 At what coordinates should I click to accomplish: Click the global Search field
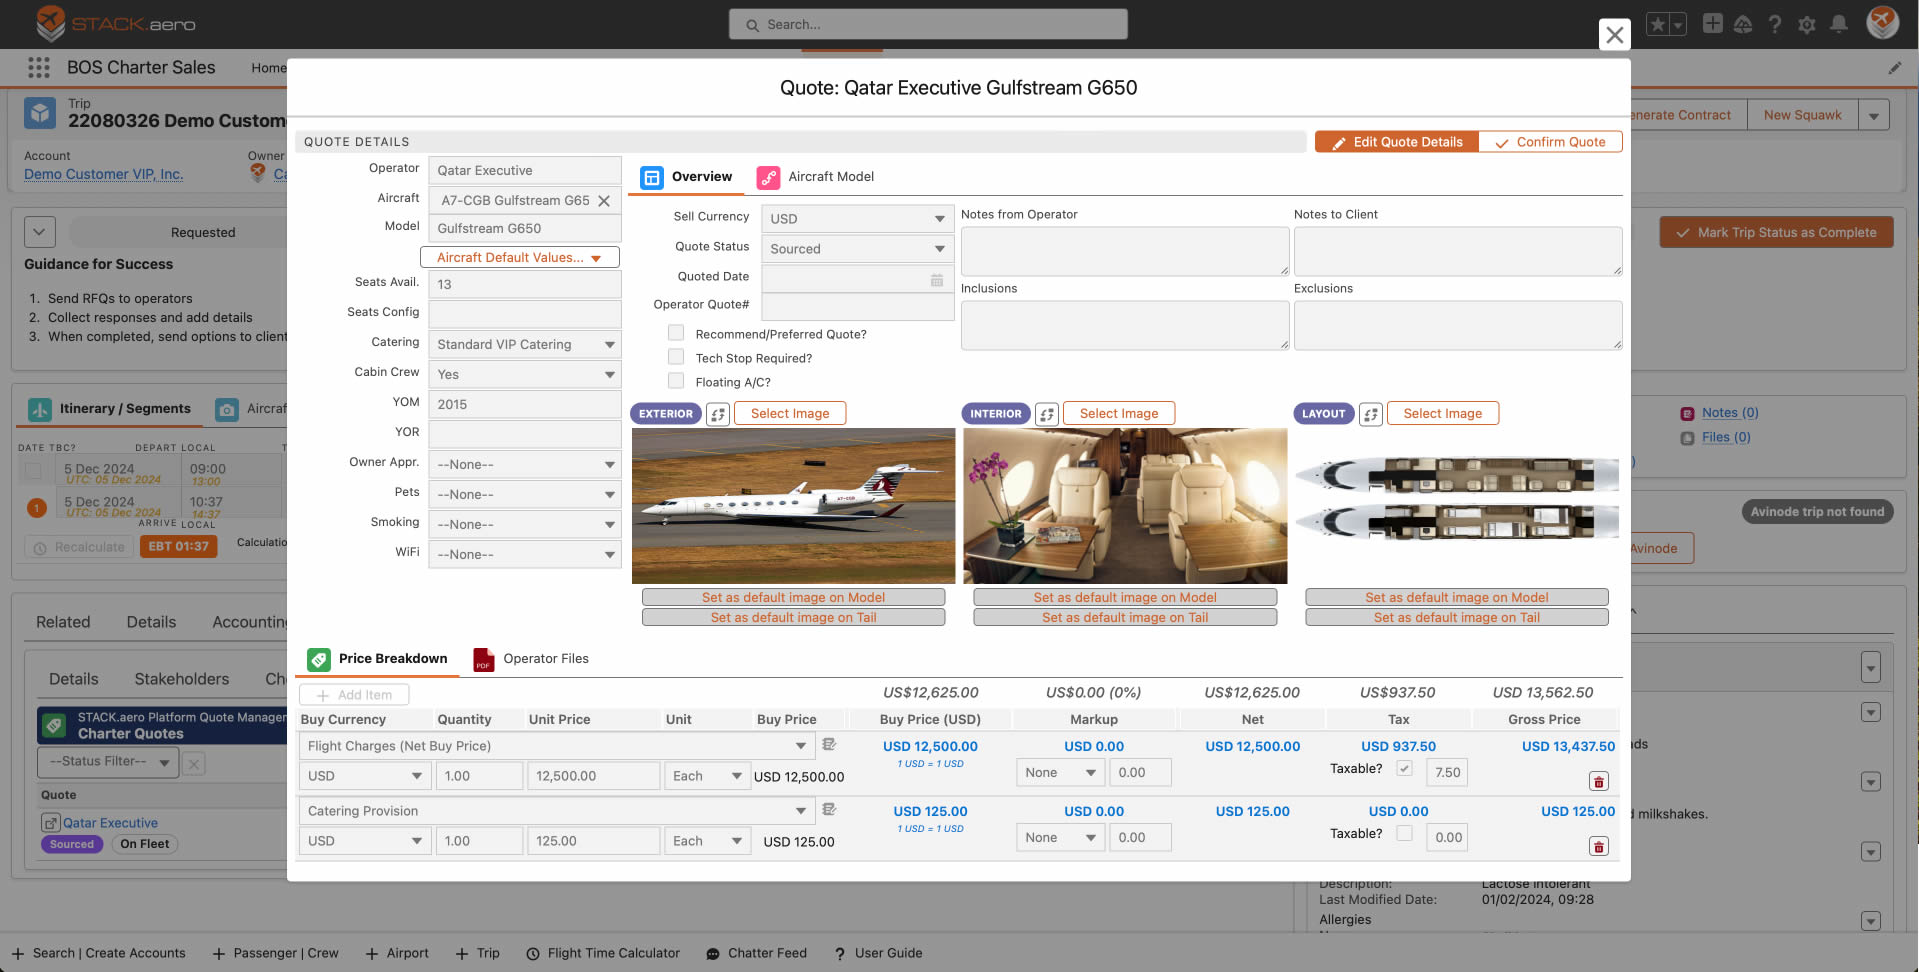pyautogui.click(x=928, y=24)
